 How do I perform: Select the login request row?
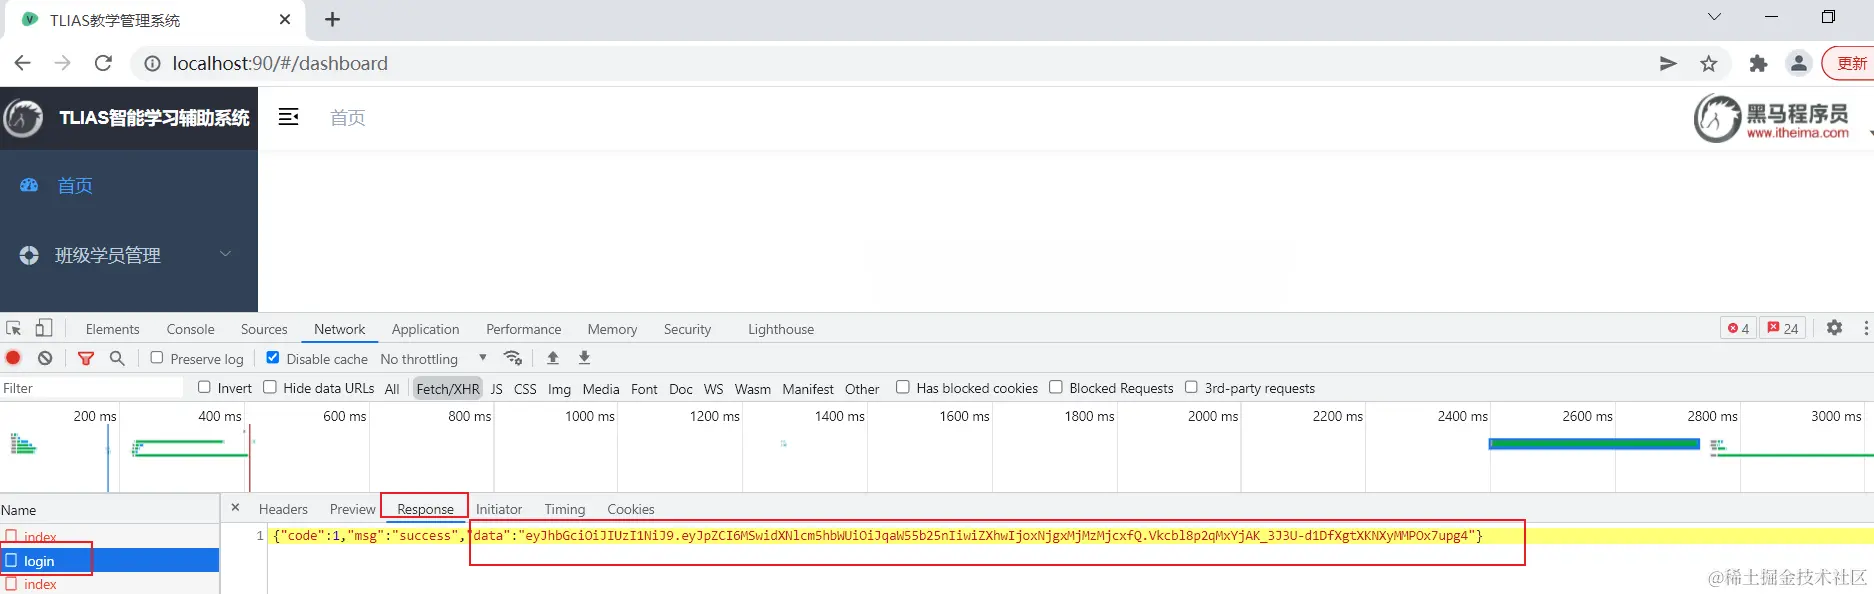(x=110, y=561)
